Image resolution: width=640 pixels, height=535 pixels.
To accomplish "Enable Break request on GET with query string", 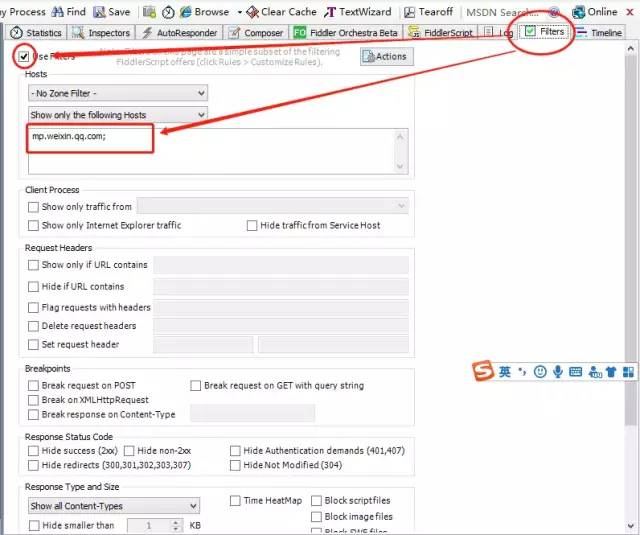I will tap(196, 386).
